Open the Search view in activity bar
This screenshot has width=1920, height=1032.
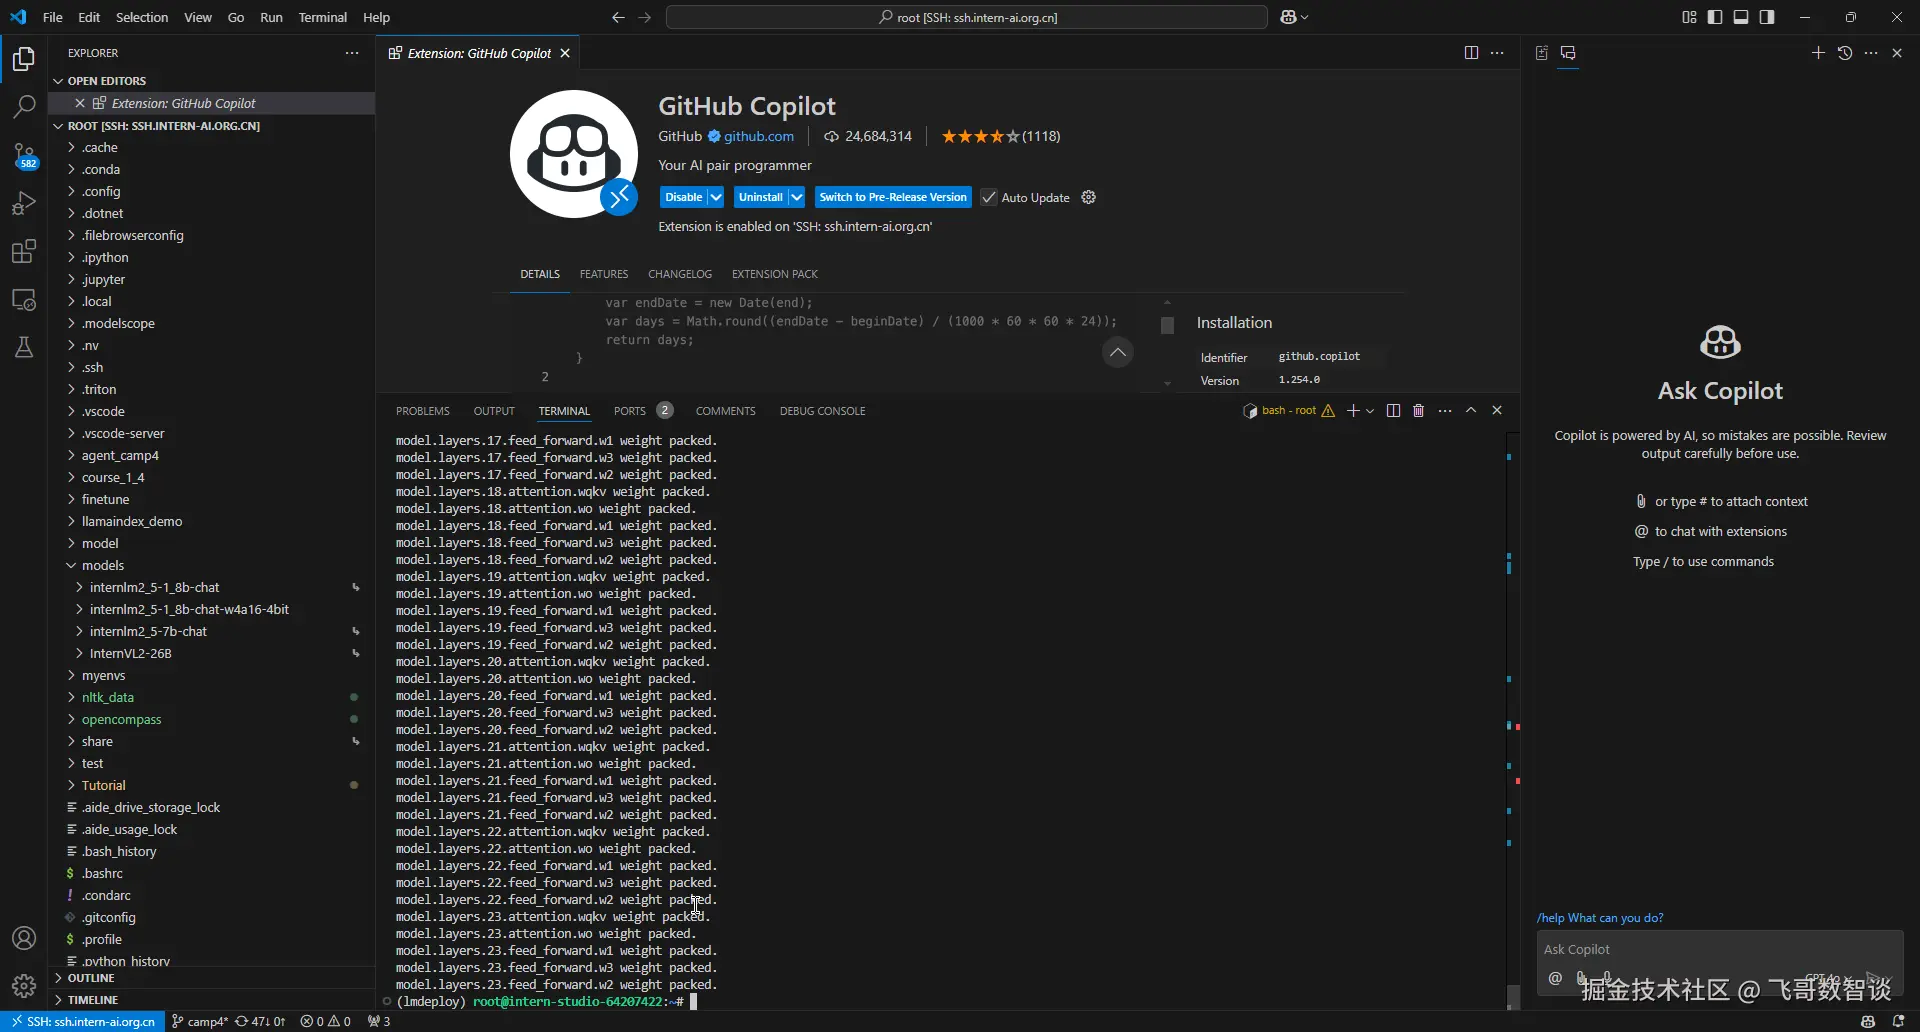pos(24,106)
